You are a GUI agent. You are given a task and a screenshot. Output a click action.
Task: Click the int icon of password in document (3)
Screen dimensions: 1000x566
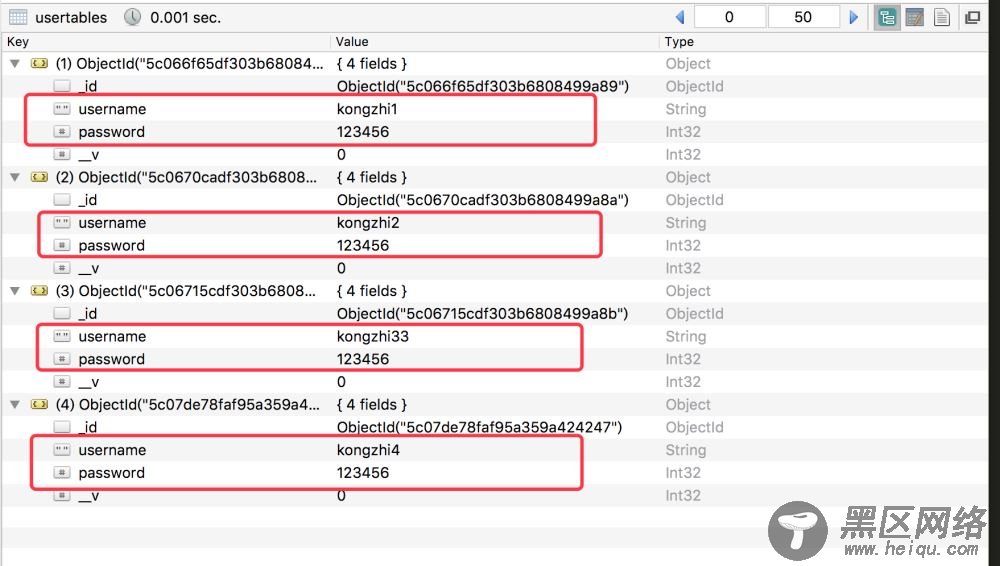[x=62, y=359]
